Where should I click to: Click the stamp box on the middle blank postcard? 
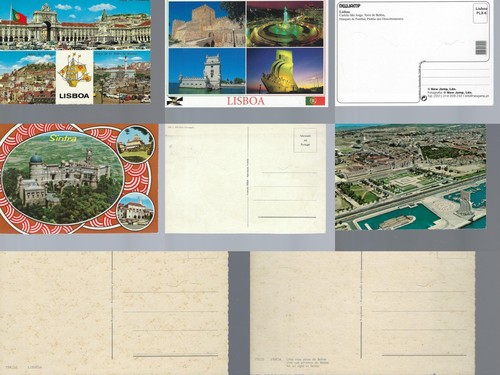(x=305, y=141)
